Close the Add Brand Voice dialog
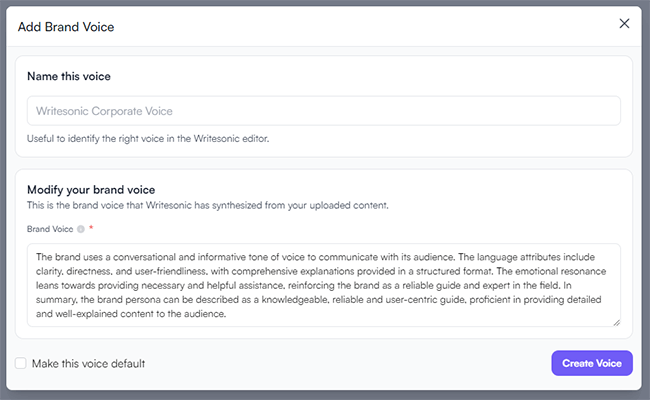This screenshot has width=650, height=400. tap(624, 24)
